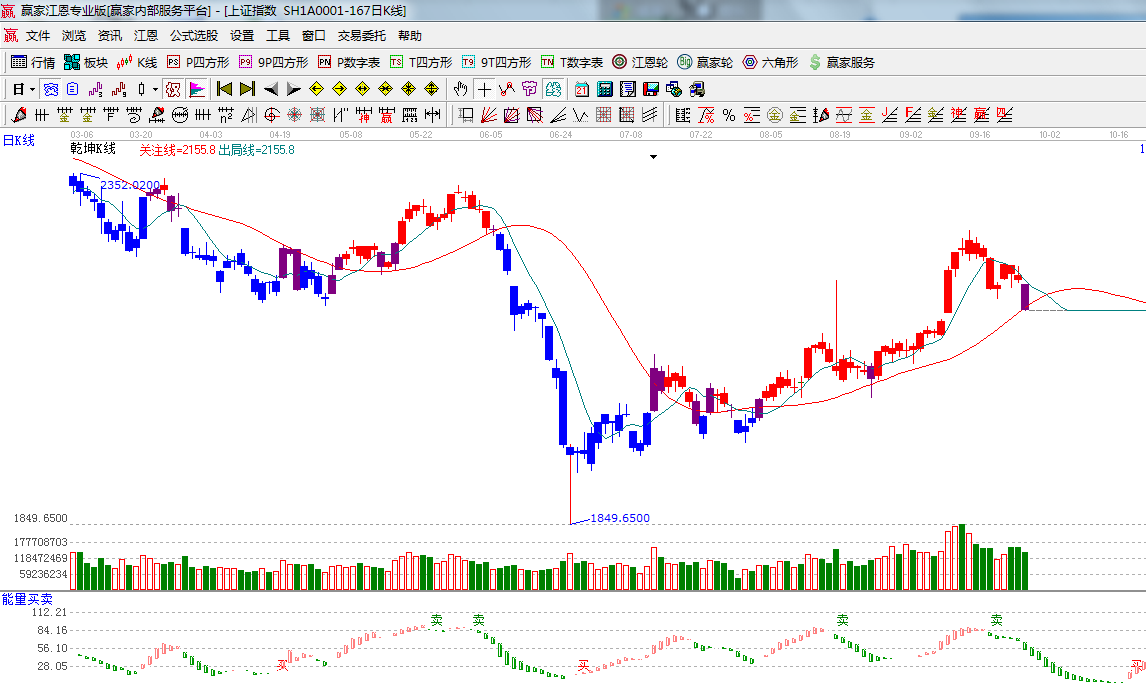Toggle the crosshair cursor button
The height and width of the screenshot is (684, 1146).
click(484, 89)
